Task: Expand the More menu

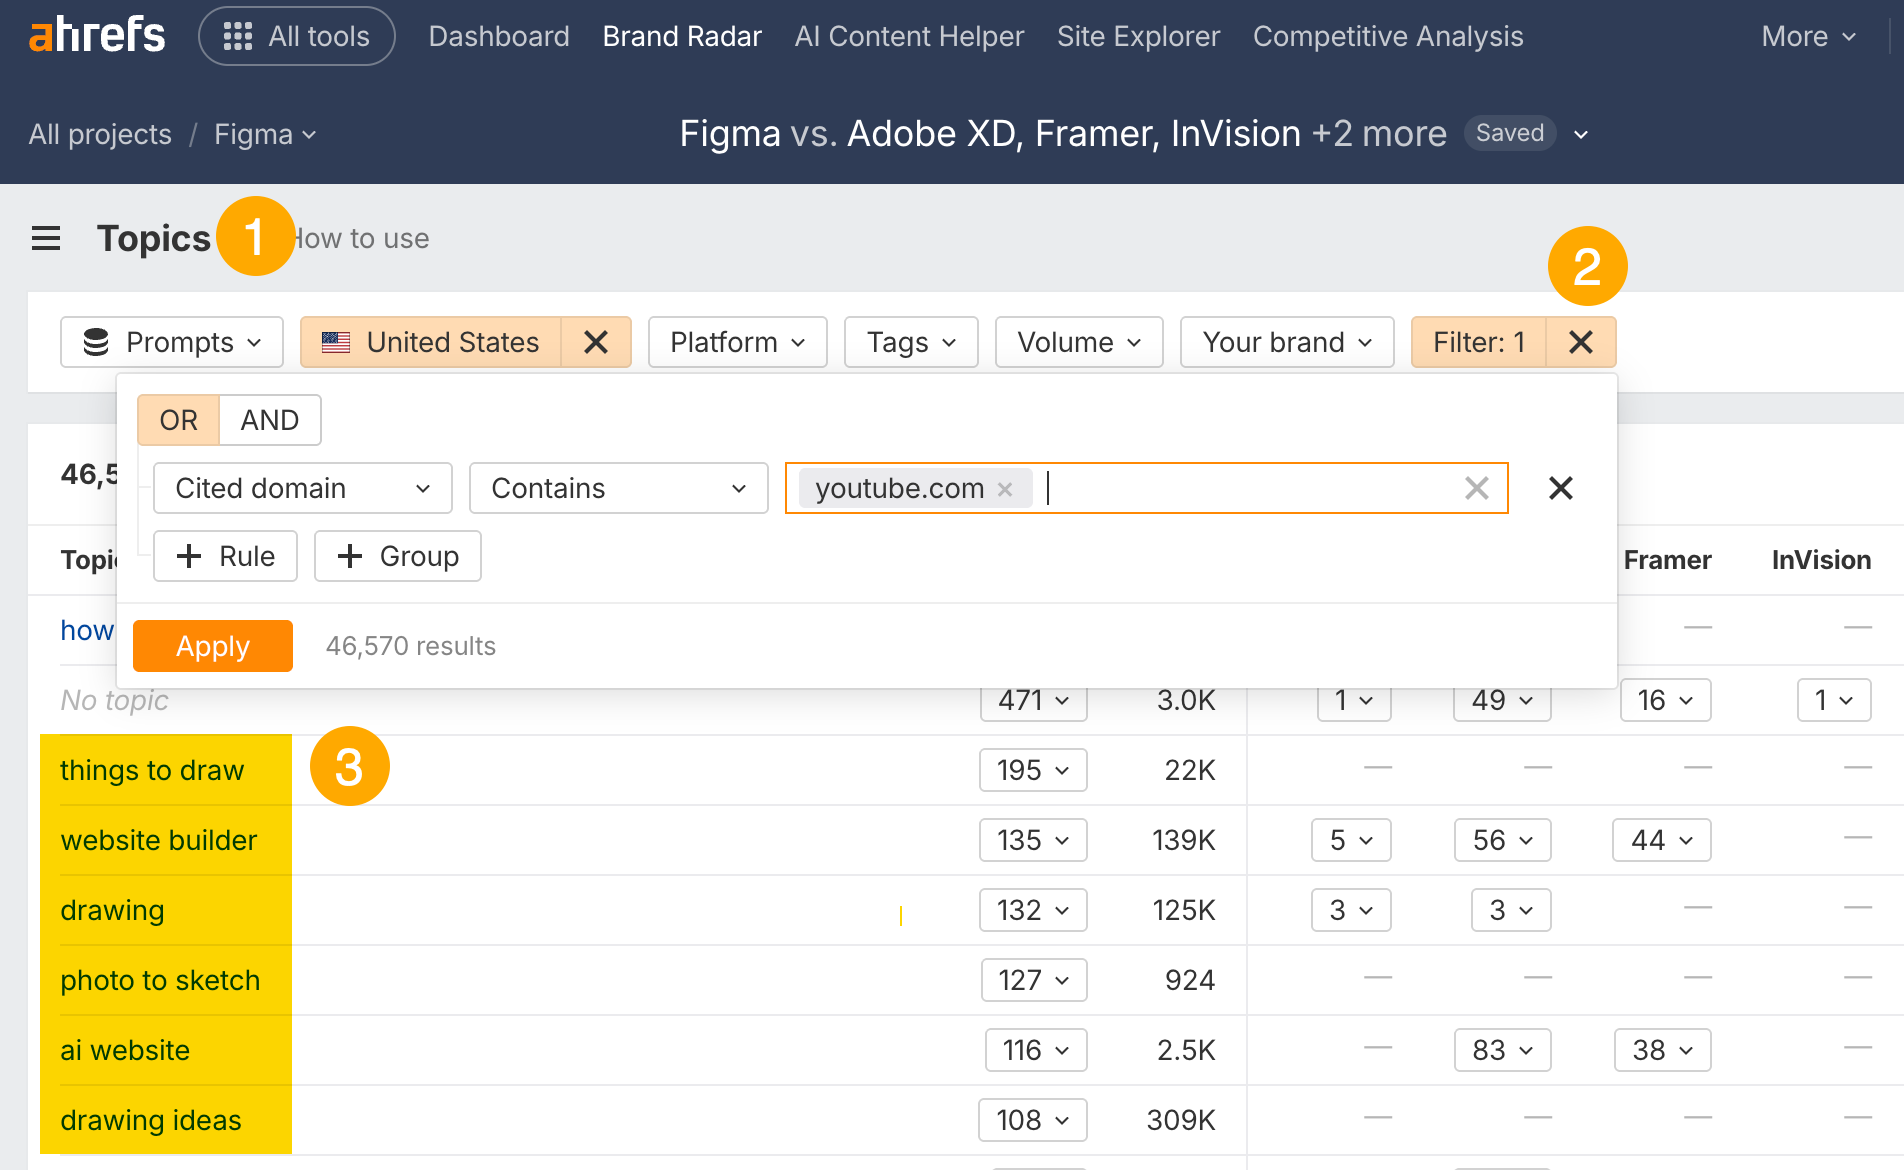Action: [1809, 36]
